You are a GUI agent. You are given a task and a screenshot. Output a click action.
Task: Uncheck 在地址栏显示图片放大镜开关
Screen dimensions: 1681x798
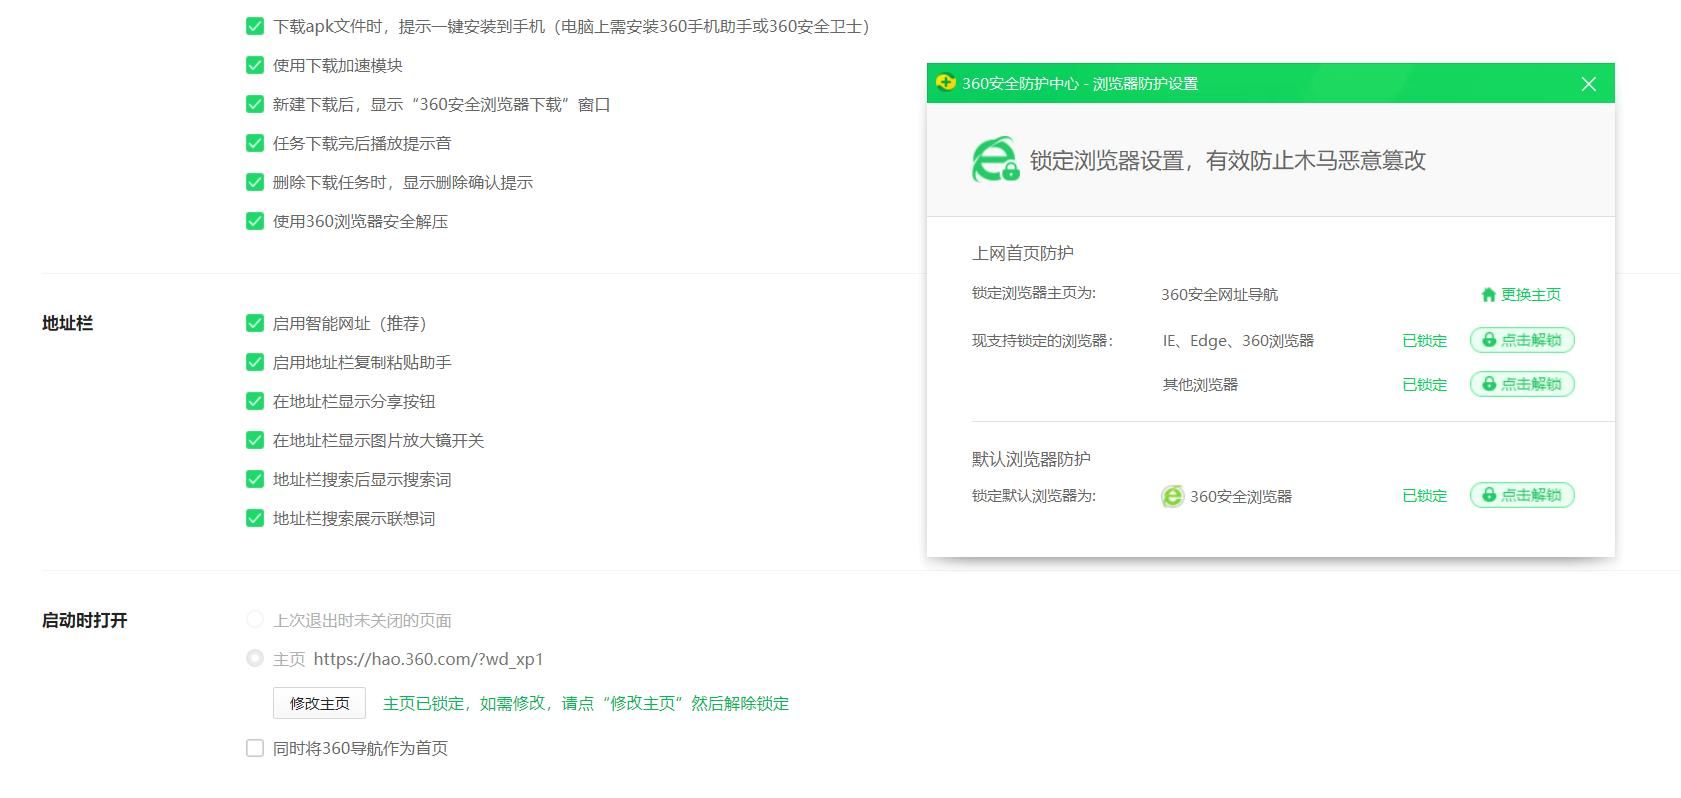(255, 440)
